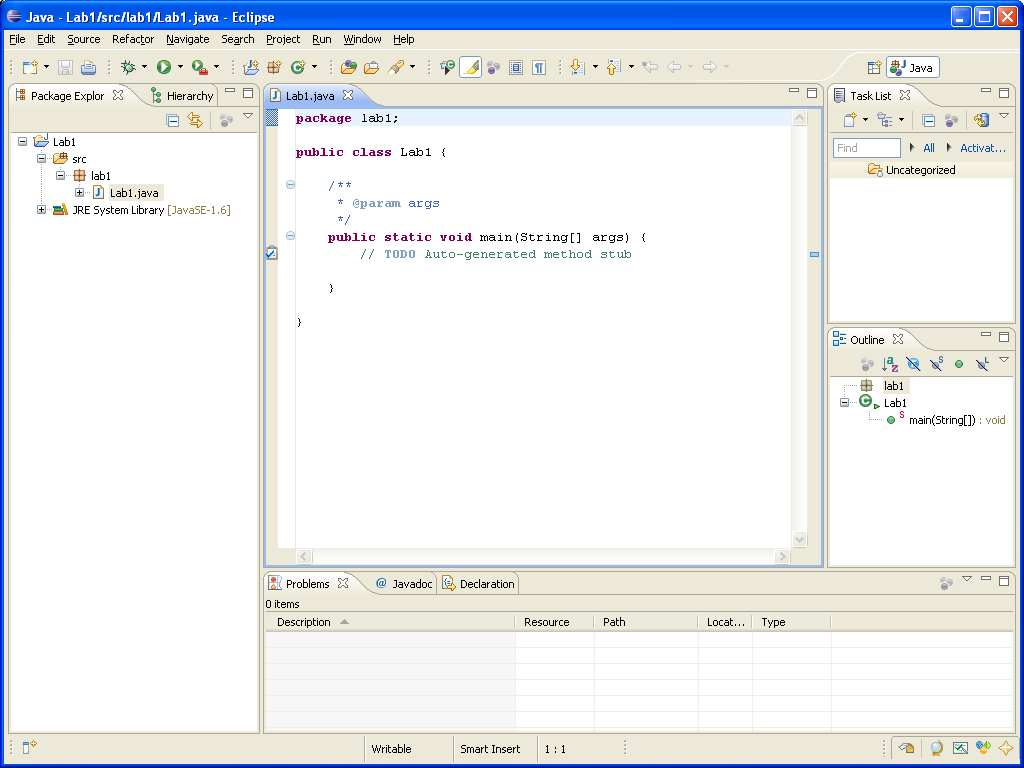Expand the JRE System Library node
The image size is (1024, 768).
tap(41, 210)
